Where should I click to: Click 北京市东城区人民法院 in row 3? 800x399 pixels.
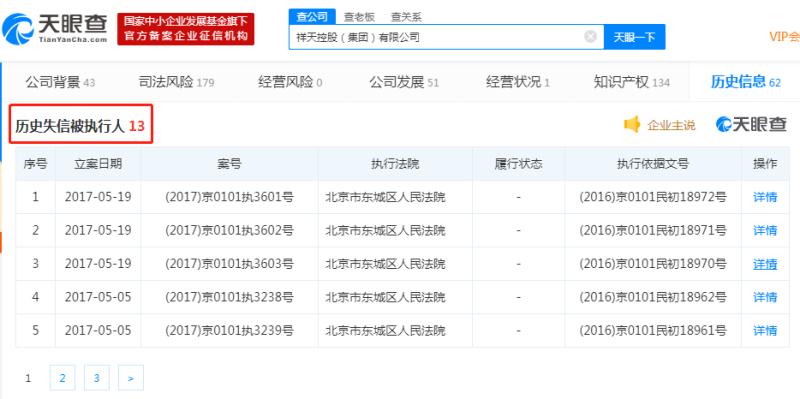[x=385, y=264]
